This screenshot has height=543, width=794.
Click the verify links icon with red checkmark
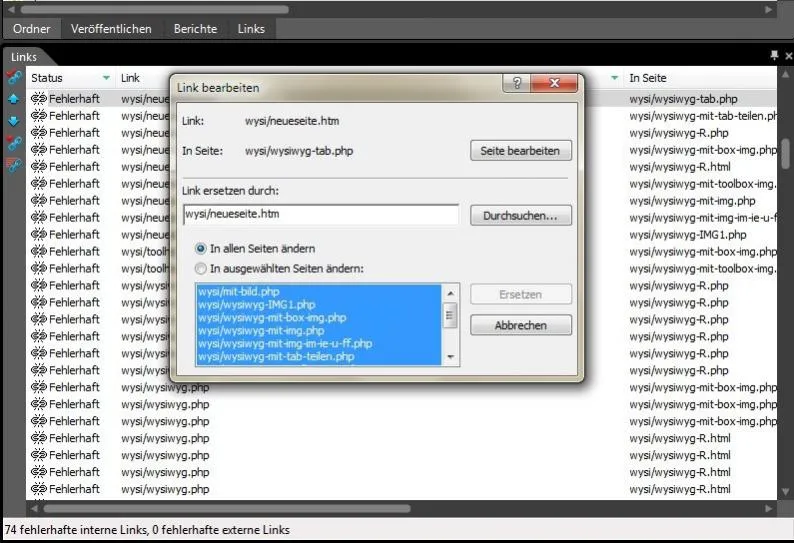click(14, 77)
